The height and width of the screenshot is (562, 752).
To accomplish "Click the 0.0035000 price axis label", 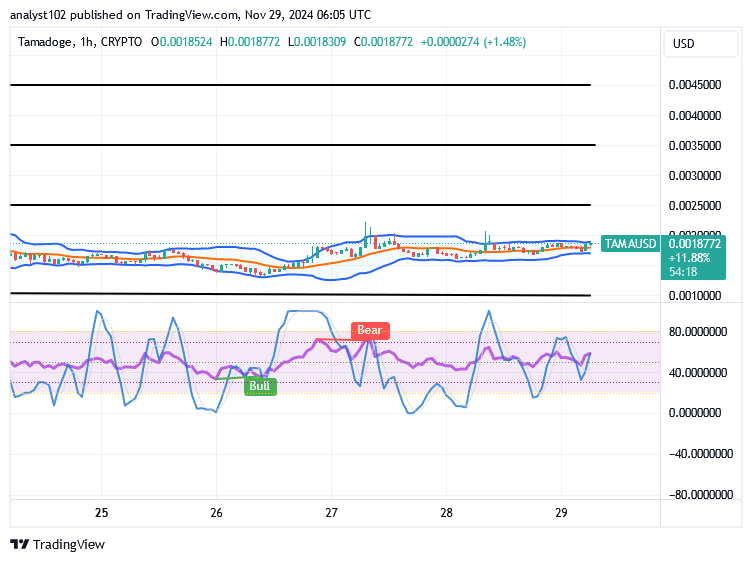I will coord(695,146).
